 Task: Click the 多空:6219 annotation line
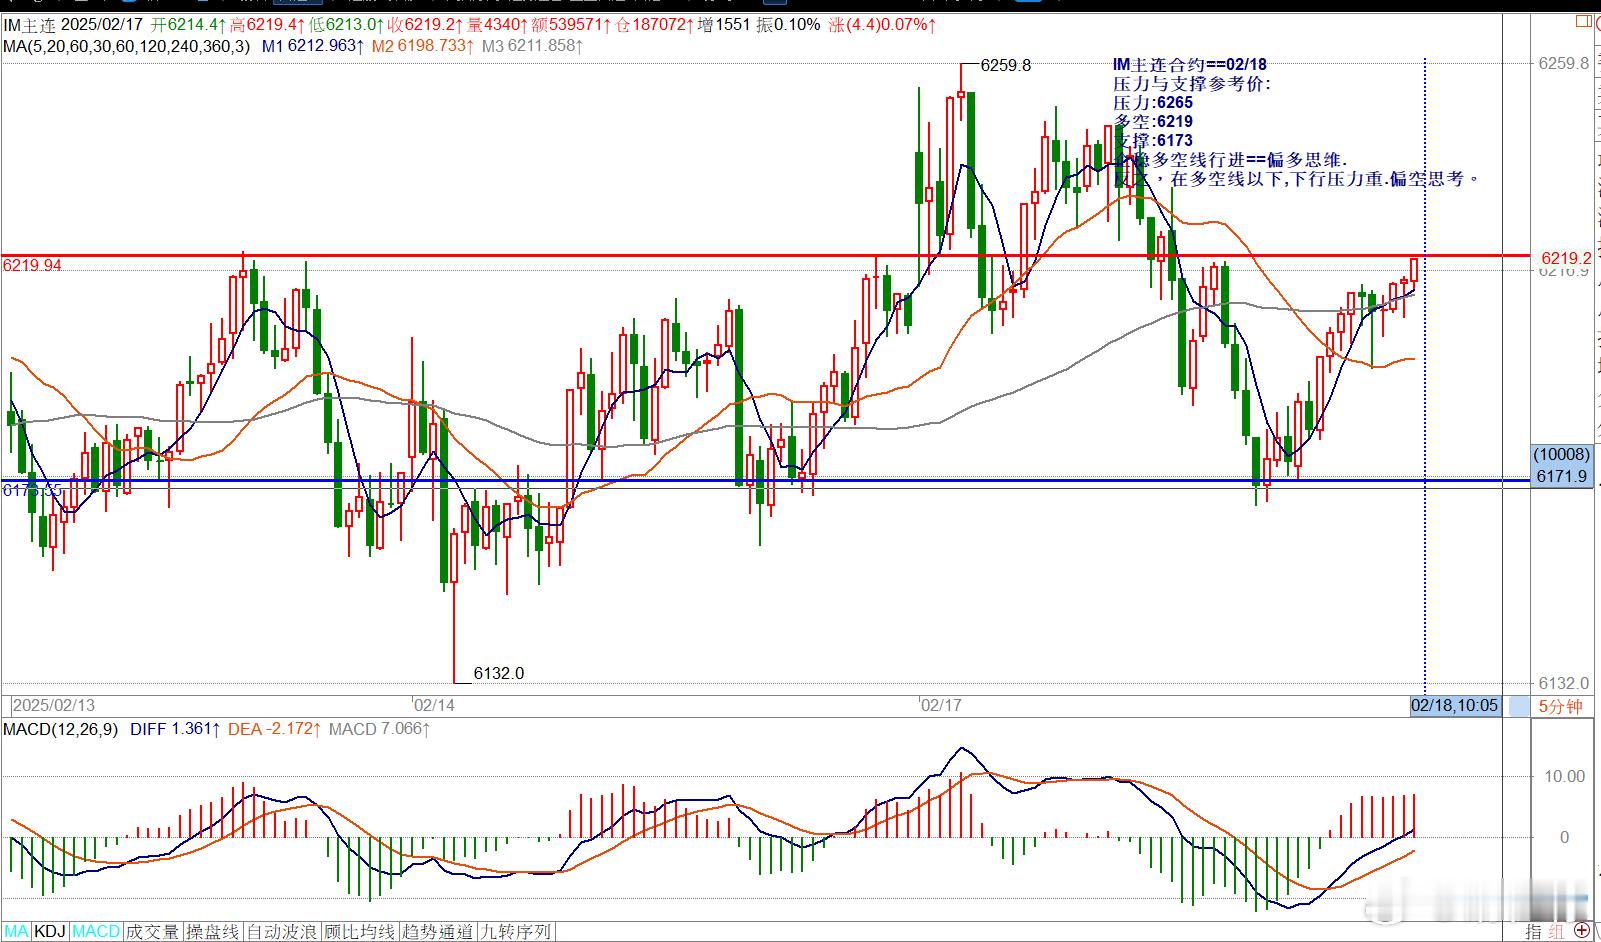click(x=1153, y=122)
